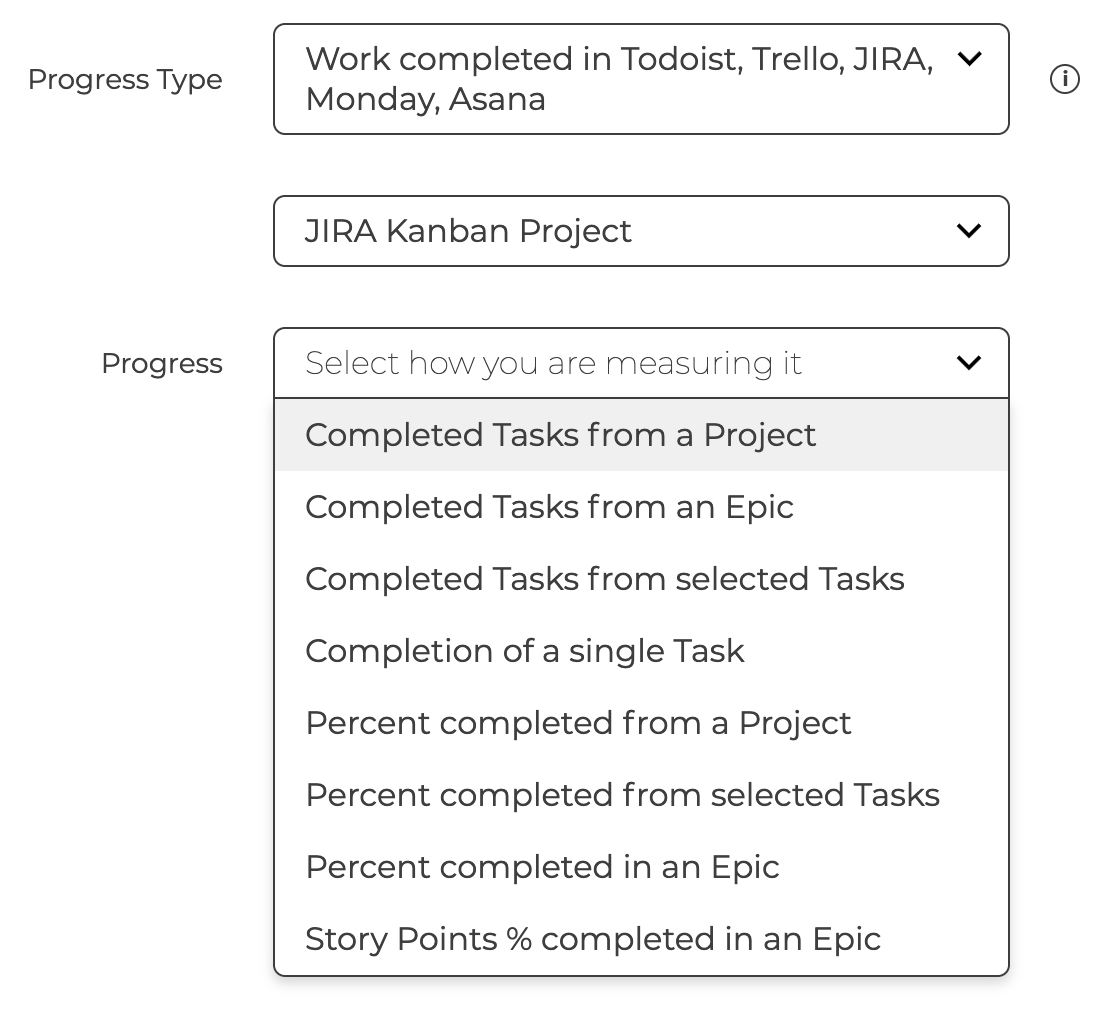
Task: Pick Percent completed from selected Tasks
Action: [x=622, y=794]
